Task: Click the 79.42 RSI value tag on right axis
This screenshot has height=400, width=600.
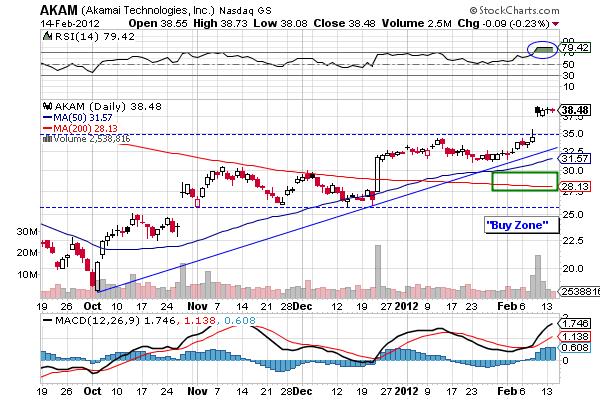Action: coord(575,48)
